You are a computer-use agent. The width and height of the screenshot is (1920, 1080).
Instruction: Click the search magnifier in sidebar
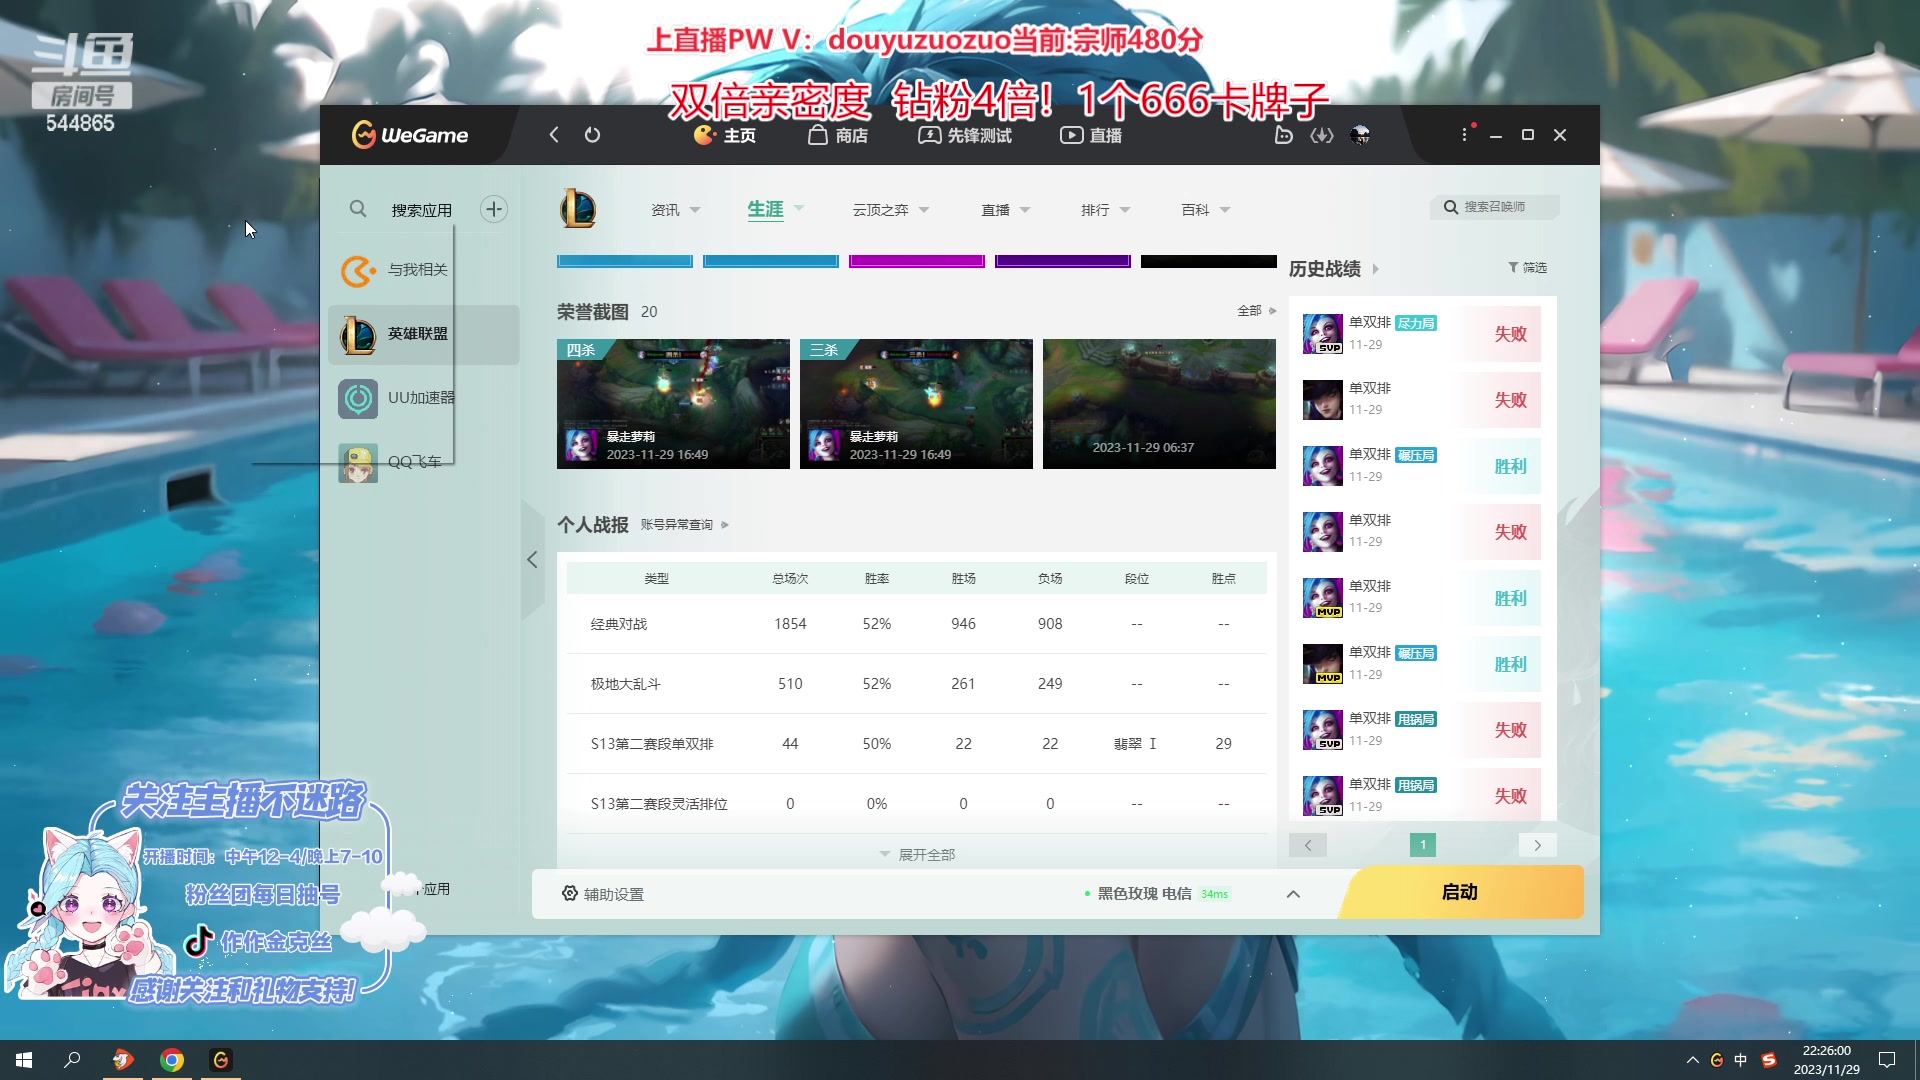click(x=358, y=209)
